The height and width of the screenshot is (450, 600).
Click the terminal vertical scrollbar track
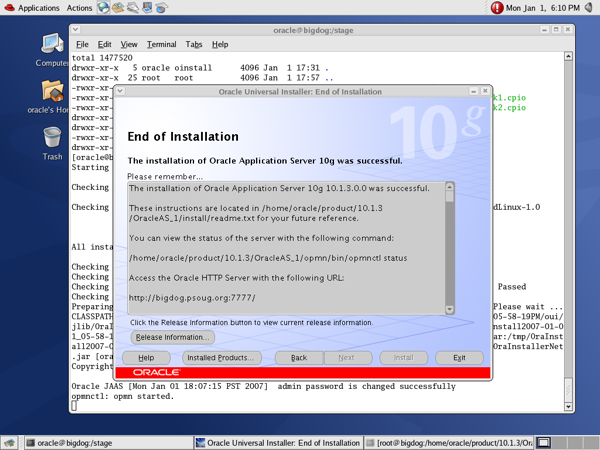568,218
